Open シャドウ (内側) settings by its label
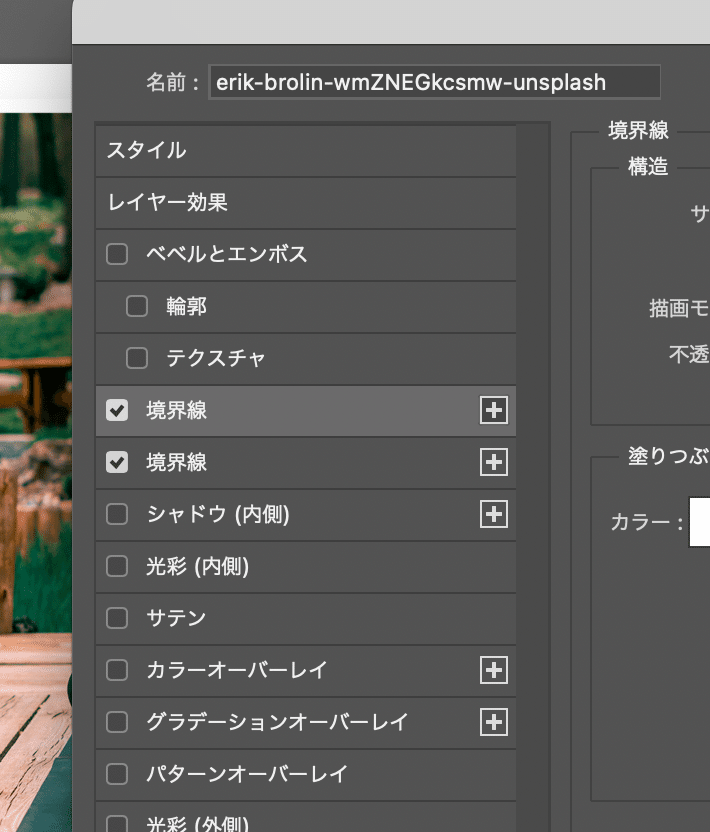This screenshot has height=832, width=710. click(218, 514)
